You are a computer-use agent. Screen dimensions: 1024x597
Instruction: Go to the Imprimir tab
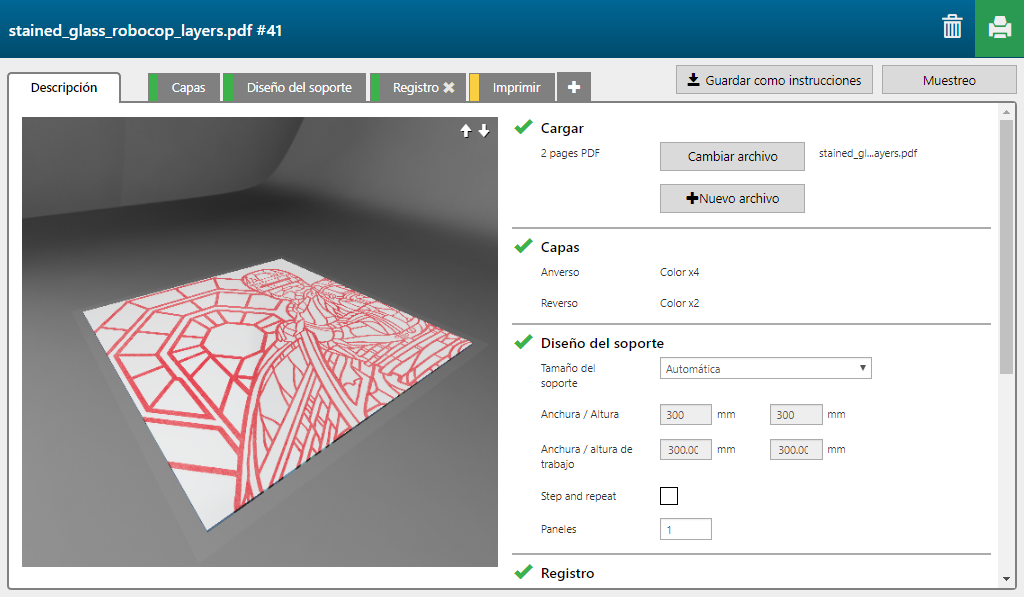(x=511, y=88)
